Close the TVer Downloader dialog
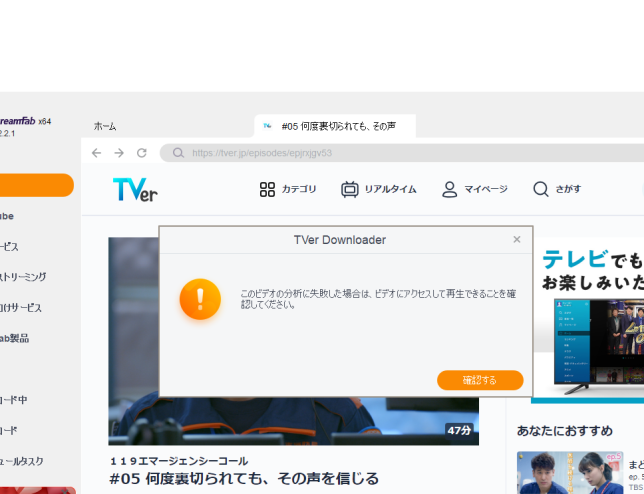644x494 pixels. tap(517, 240)
